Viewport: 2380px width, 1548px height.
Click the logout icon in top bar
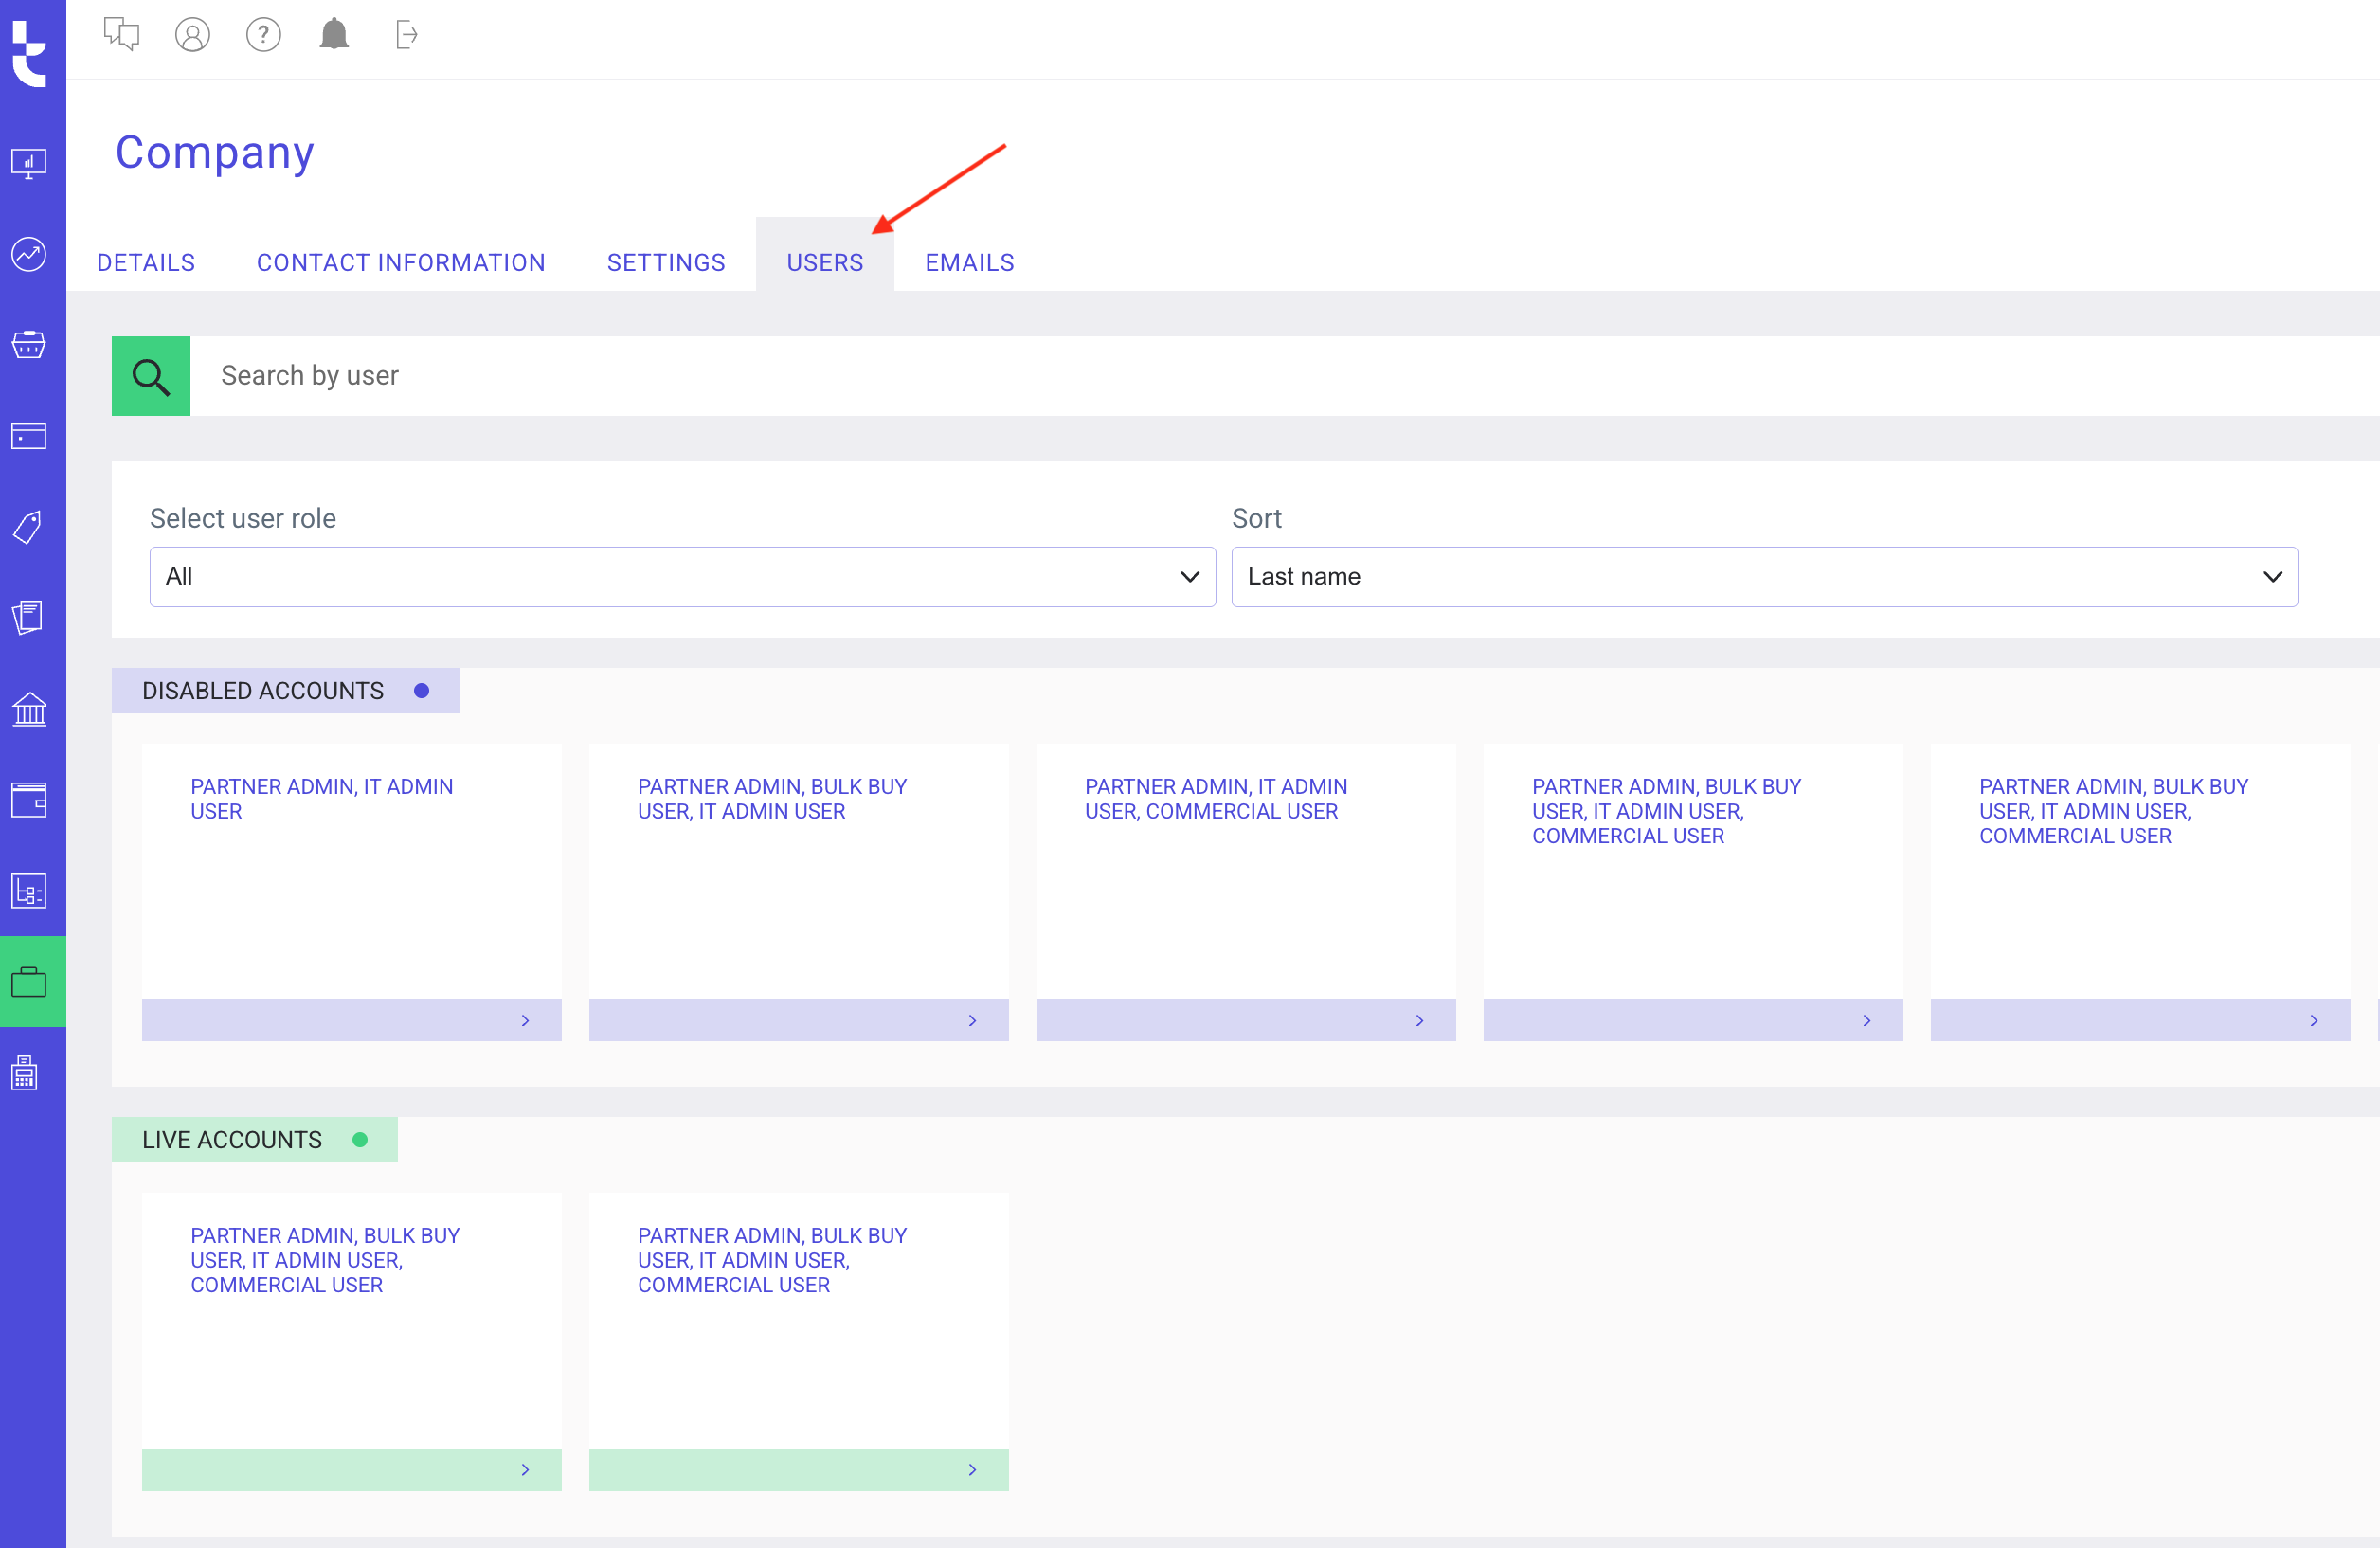click(x=406, y=35)
